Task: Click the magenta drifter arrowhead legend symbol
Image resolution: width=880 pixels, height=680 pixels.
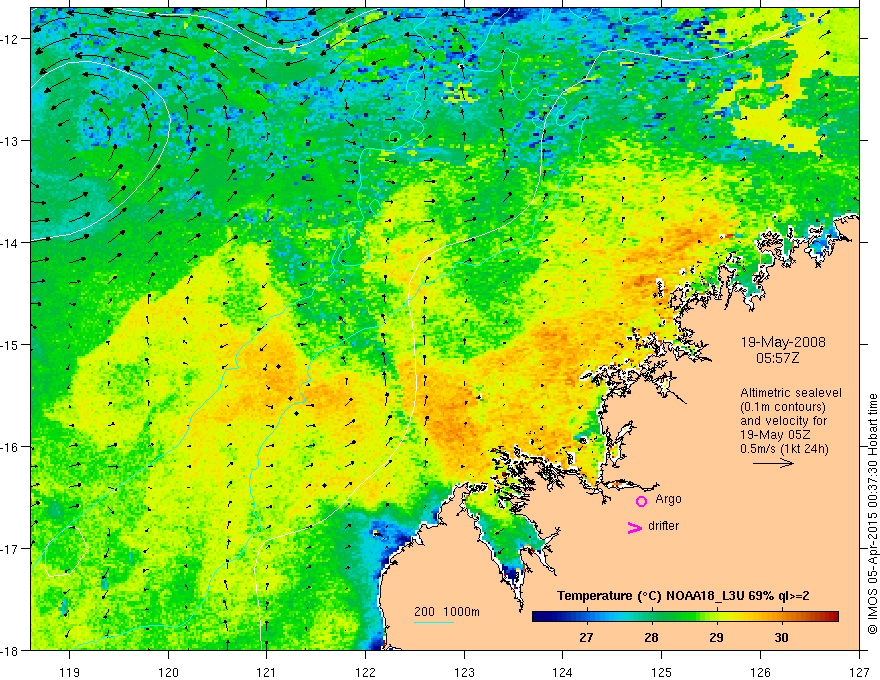Action: 634,527
